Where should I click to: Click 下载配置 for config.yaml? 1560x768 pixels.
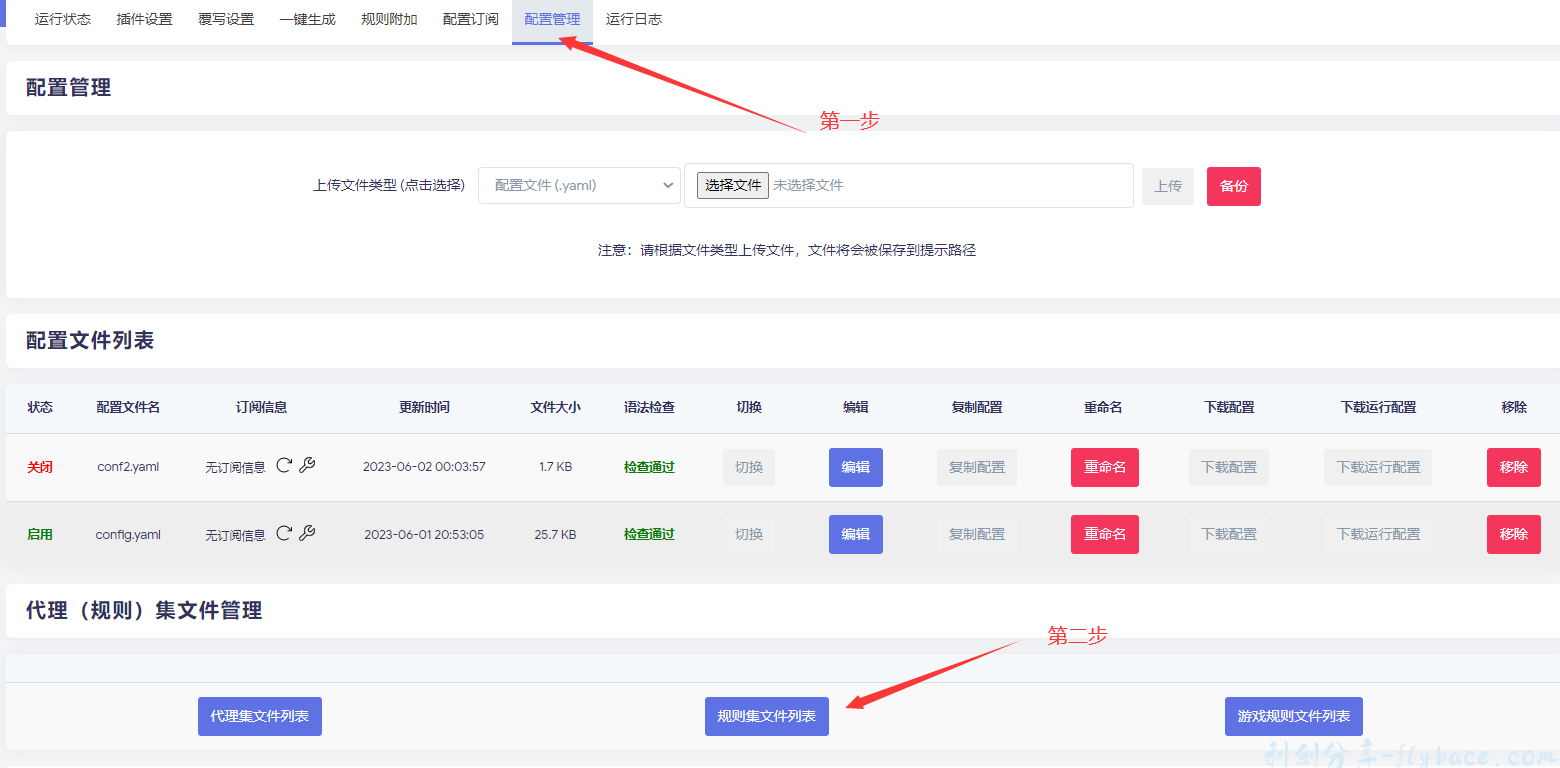tap(1228, 534)
